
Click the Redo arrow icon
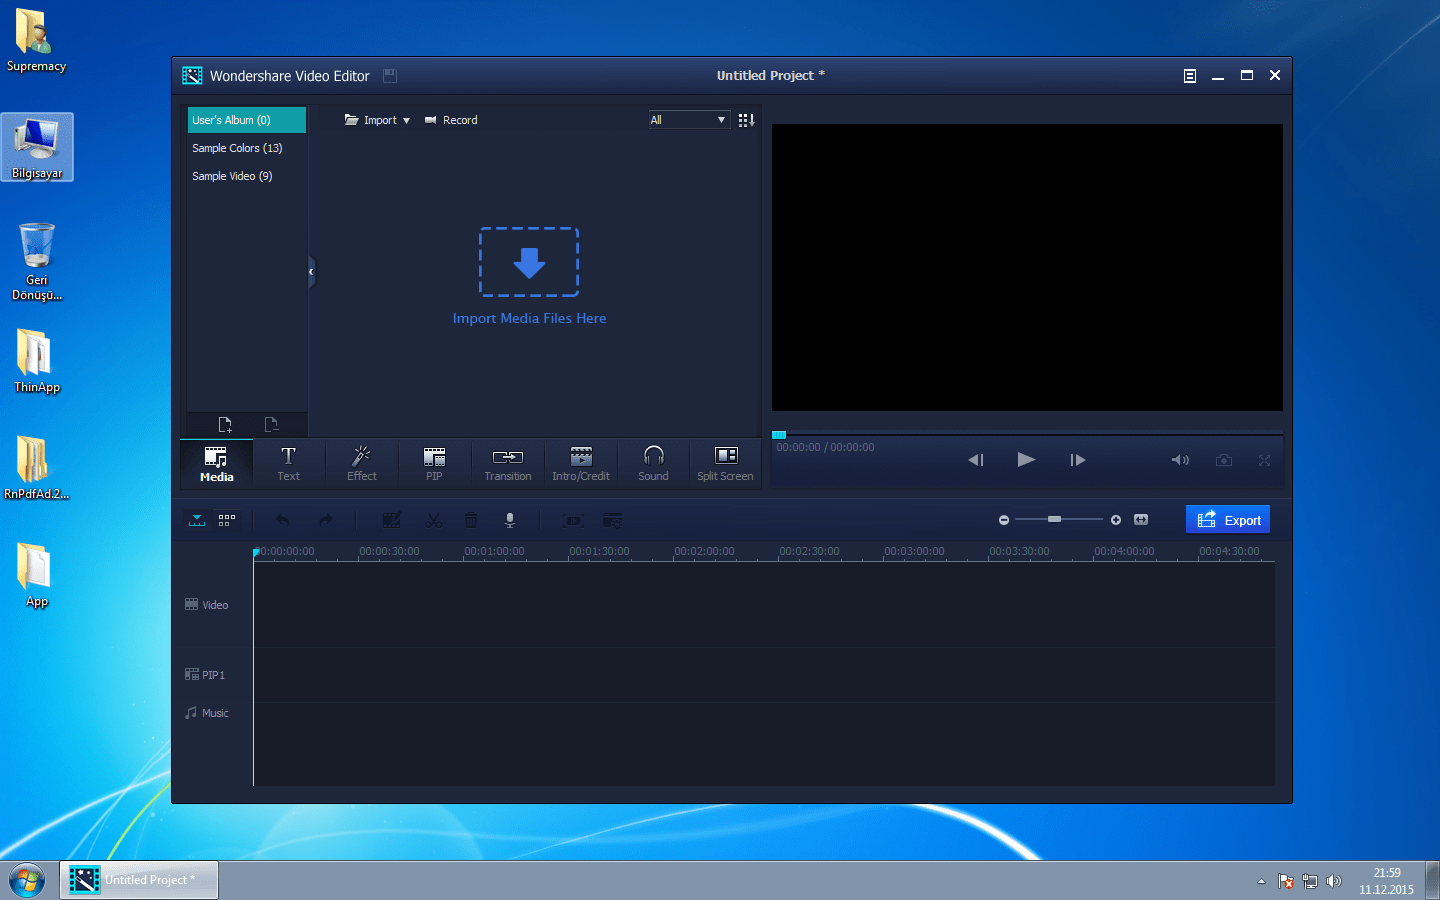[x=325, y=519]
